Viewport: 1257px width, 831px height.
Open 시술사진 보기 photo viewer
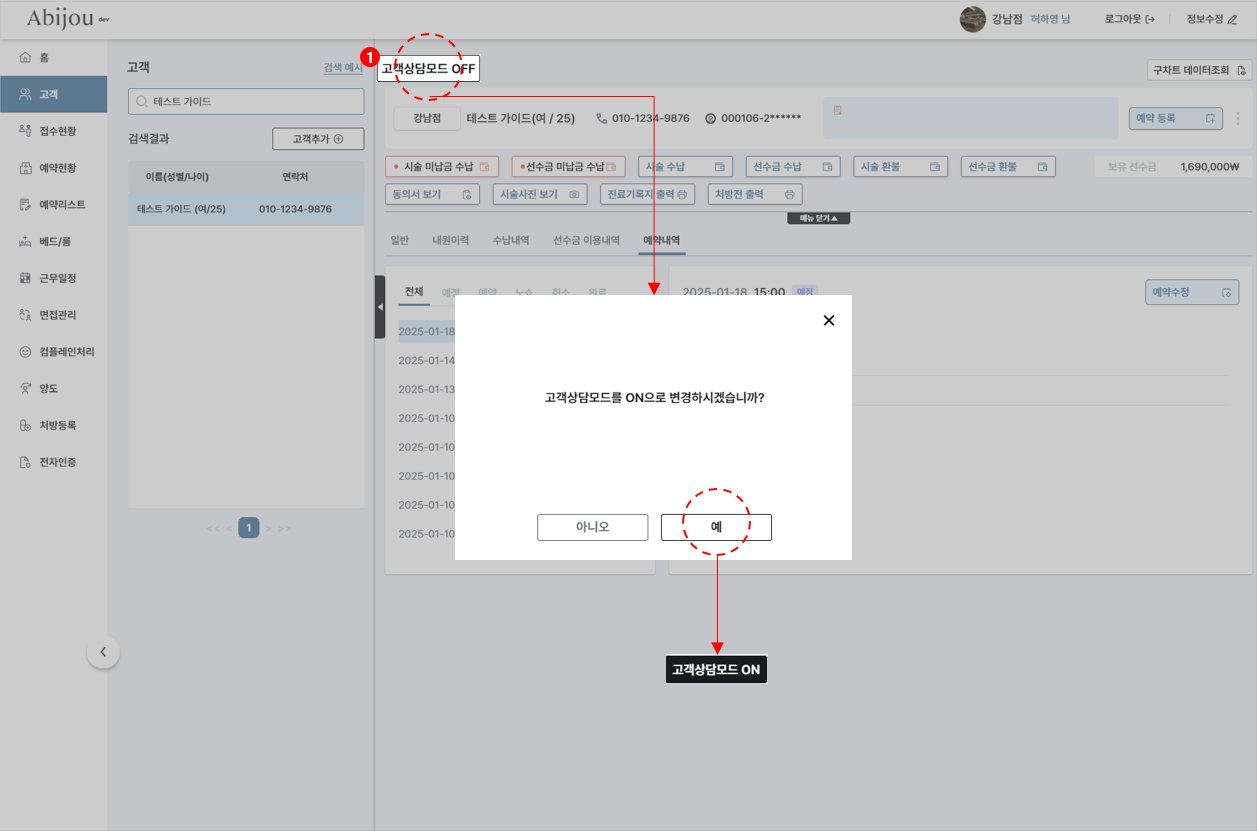(x=540, y=194)
